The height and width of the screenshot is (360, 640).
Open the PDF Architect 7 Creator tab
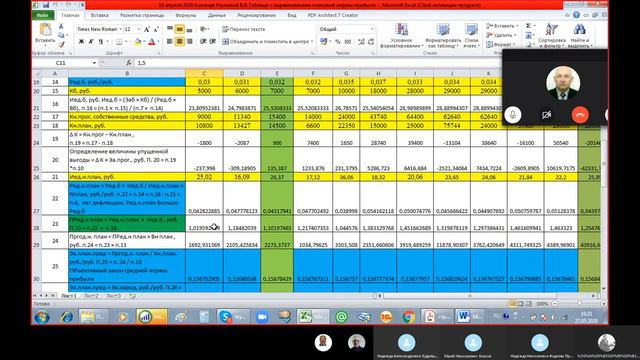pos(333,15)
